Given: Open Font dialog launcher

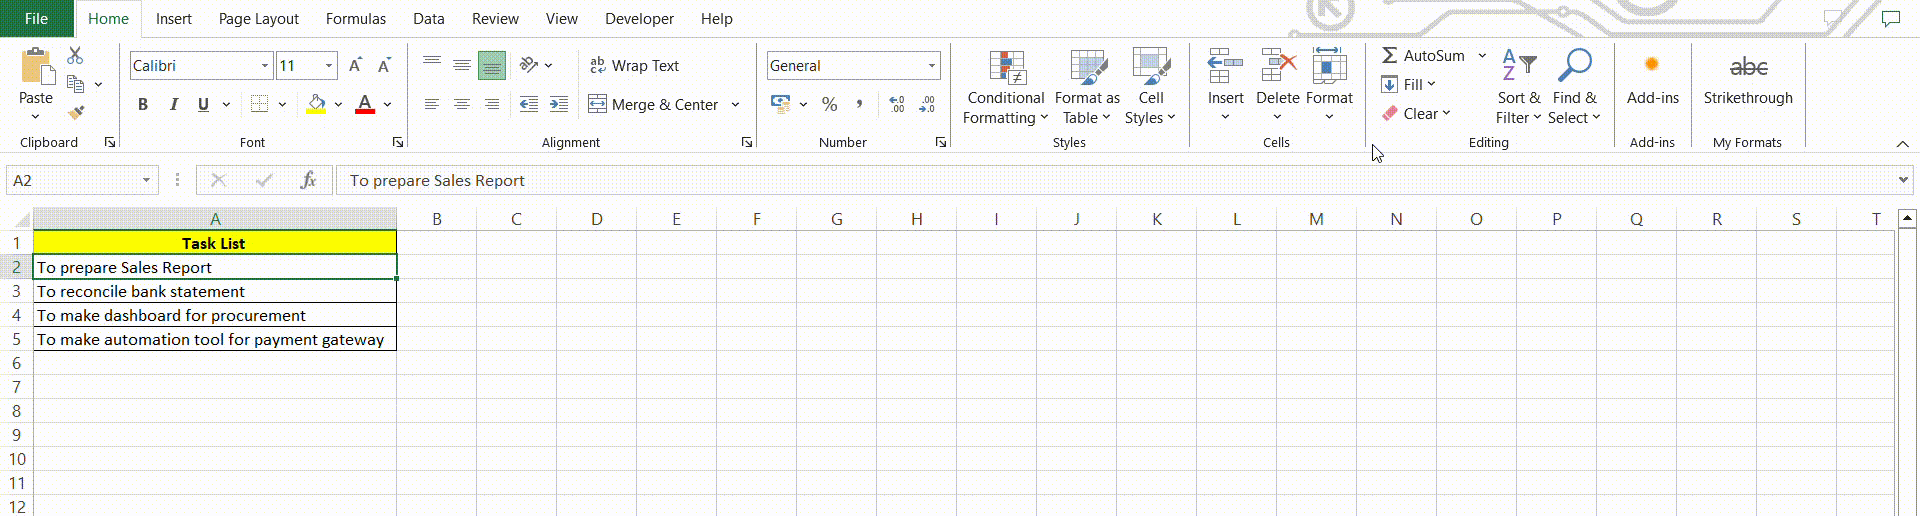Looking at the screenshot, I should tap(398, 143).
